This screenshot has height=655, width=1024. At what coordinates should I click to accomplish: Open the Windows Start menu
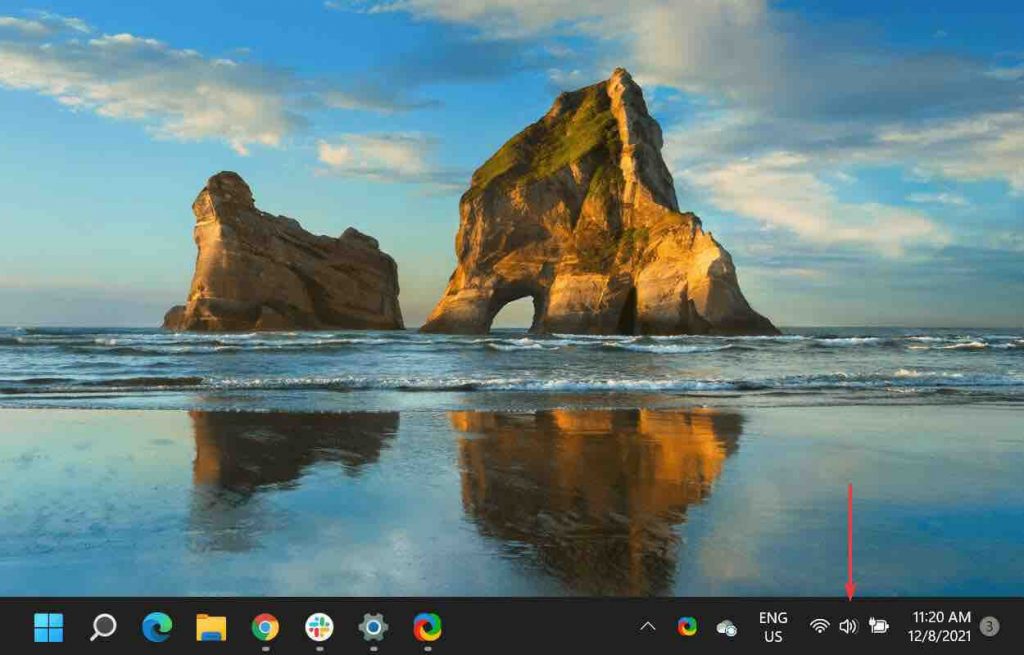pos(48,627)
